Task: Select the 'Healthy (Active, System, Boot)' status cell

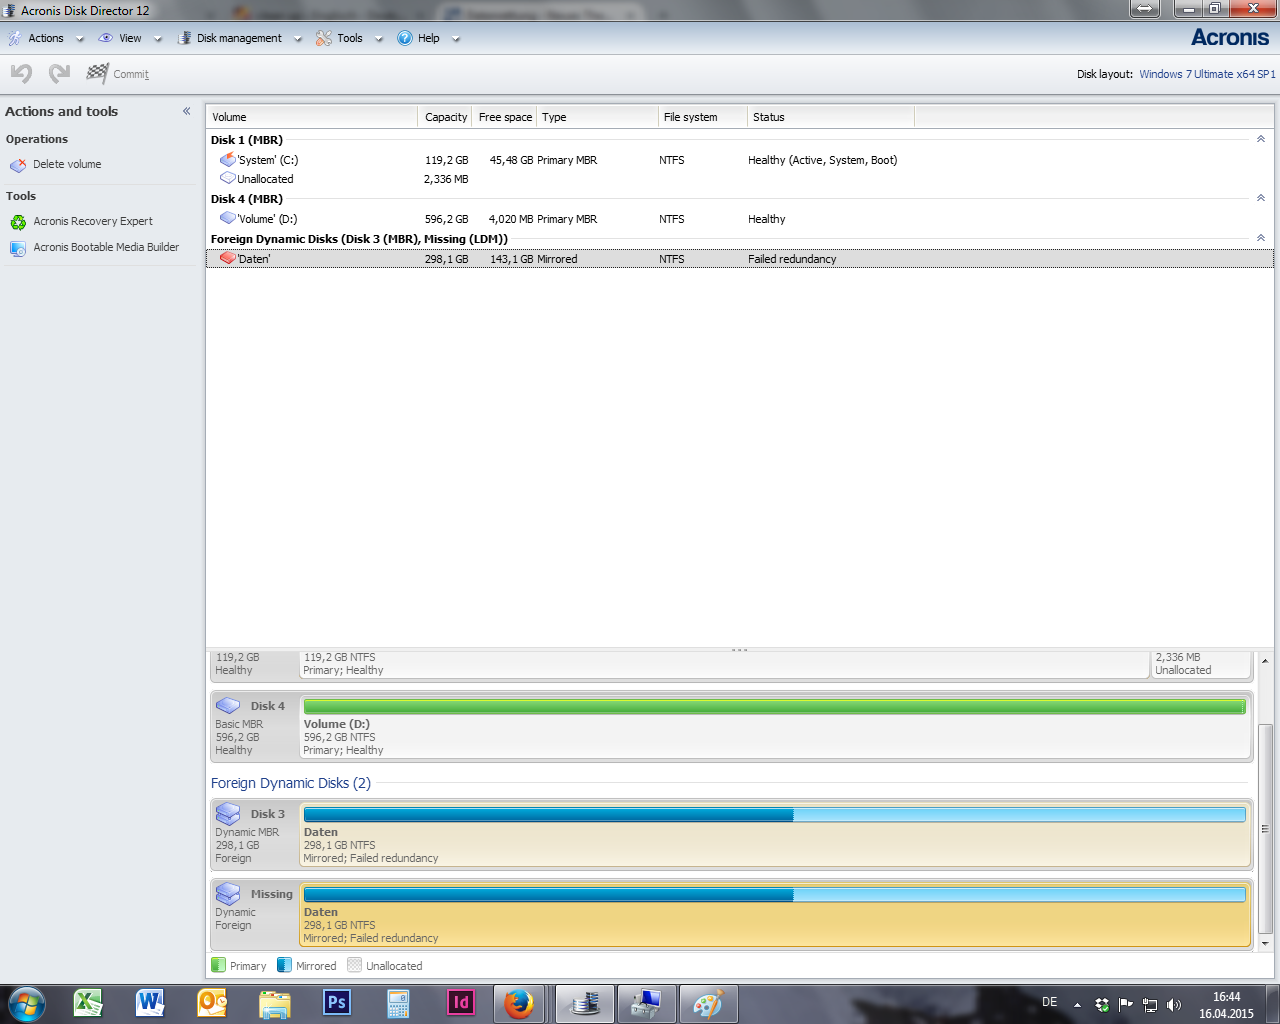Action: click(822, 160)
